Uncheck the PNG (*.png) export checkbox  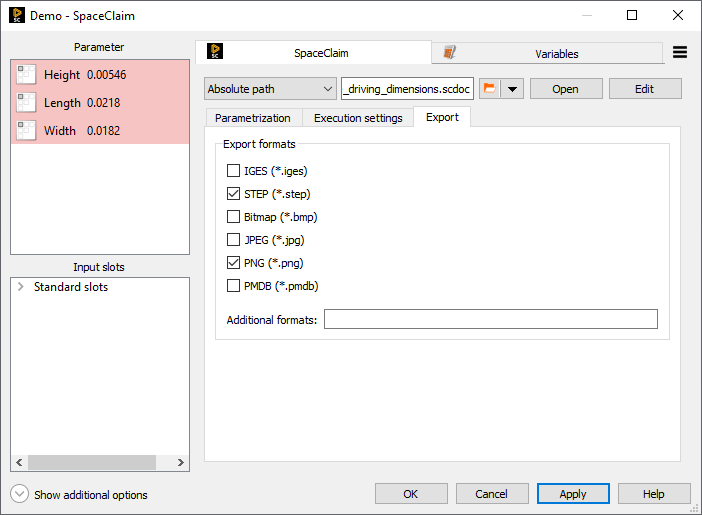(233, 262)
